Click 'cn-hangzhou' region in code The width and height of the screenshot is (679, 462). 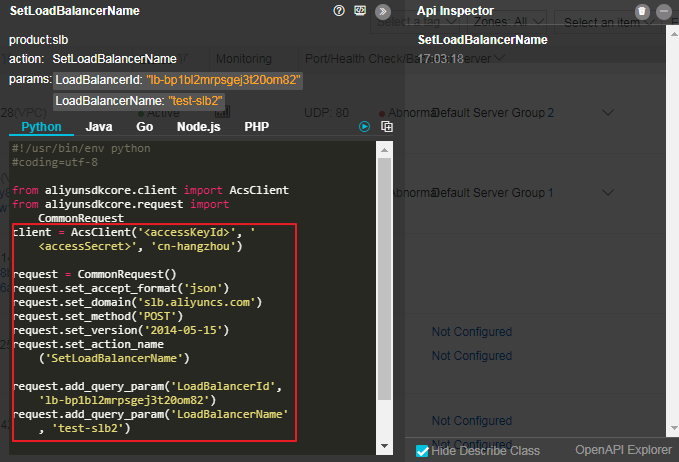point(193,246)
